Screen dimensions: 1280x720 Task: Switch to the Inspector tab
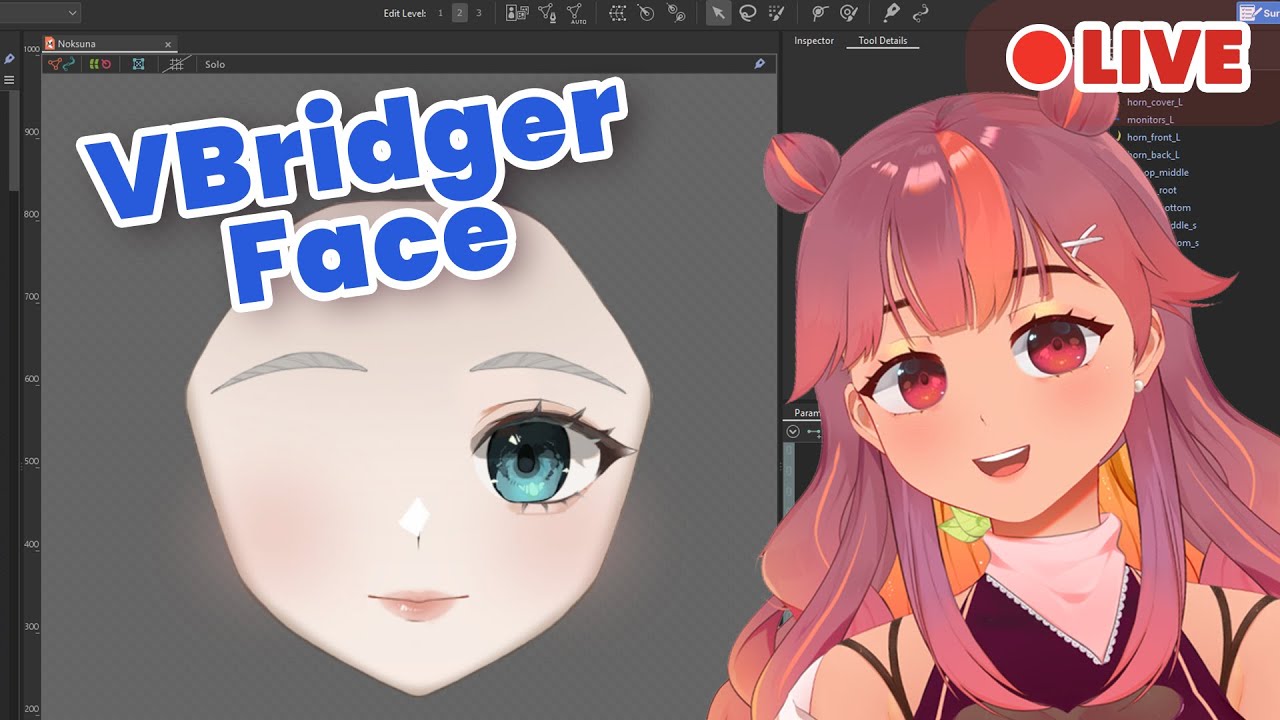814,41
